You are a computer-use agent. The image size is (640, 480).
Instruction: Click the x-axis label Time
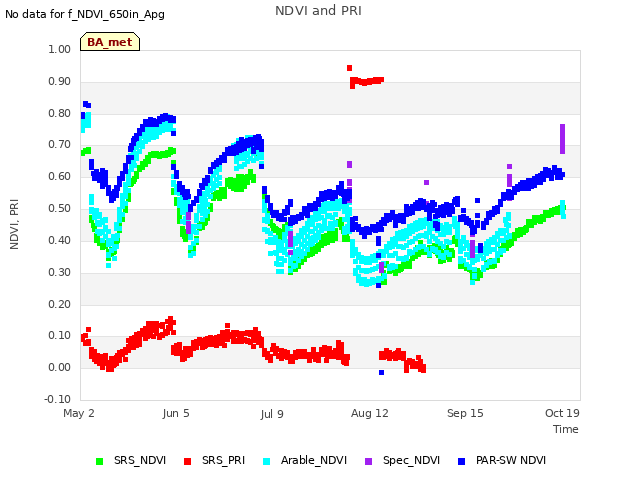(566, 429)
